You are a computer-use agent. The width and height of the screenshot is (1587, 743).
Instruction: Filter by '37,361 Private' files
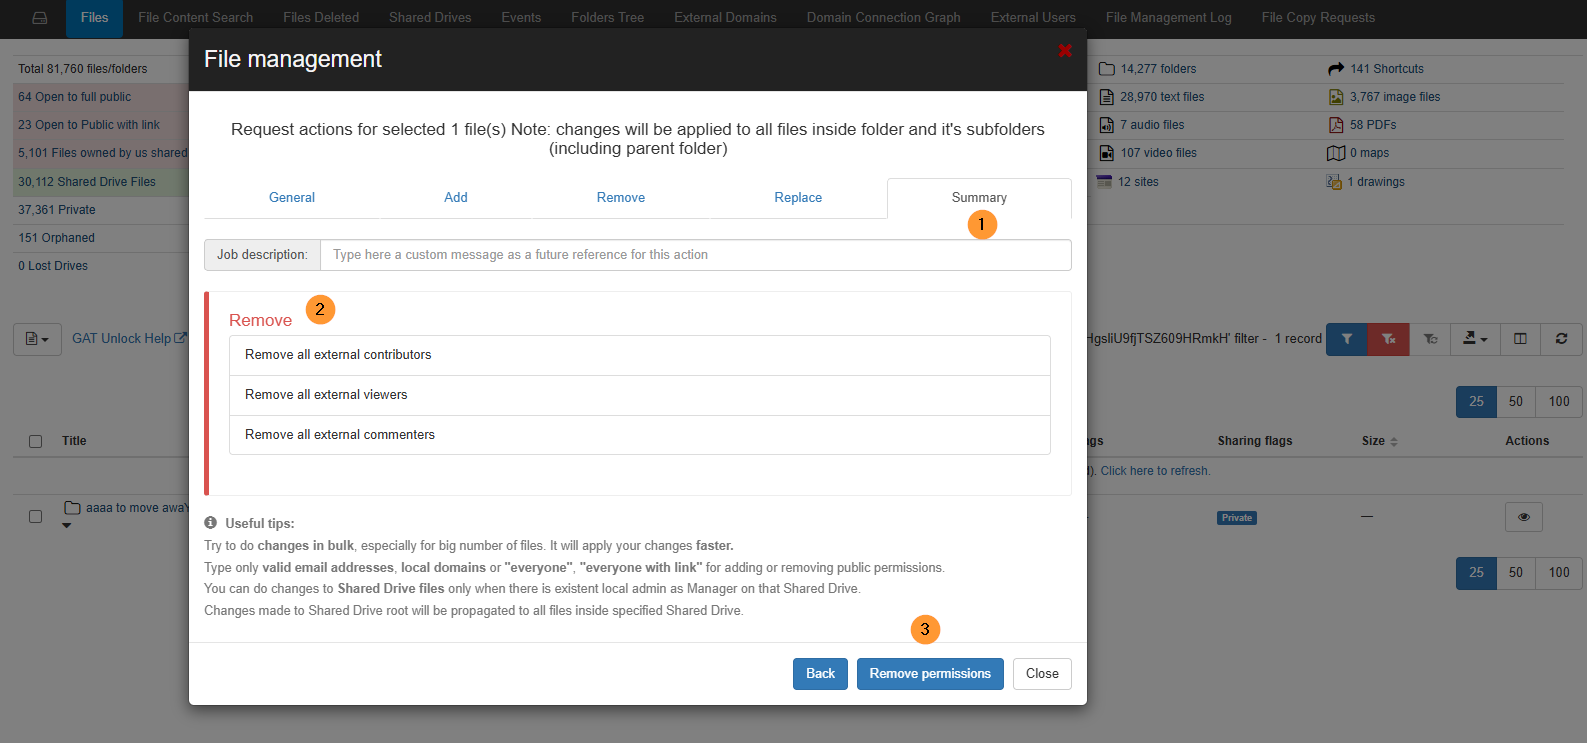tap(57, 210)
